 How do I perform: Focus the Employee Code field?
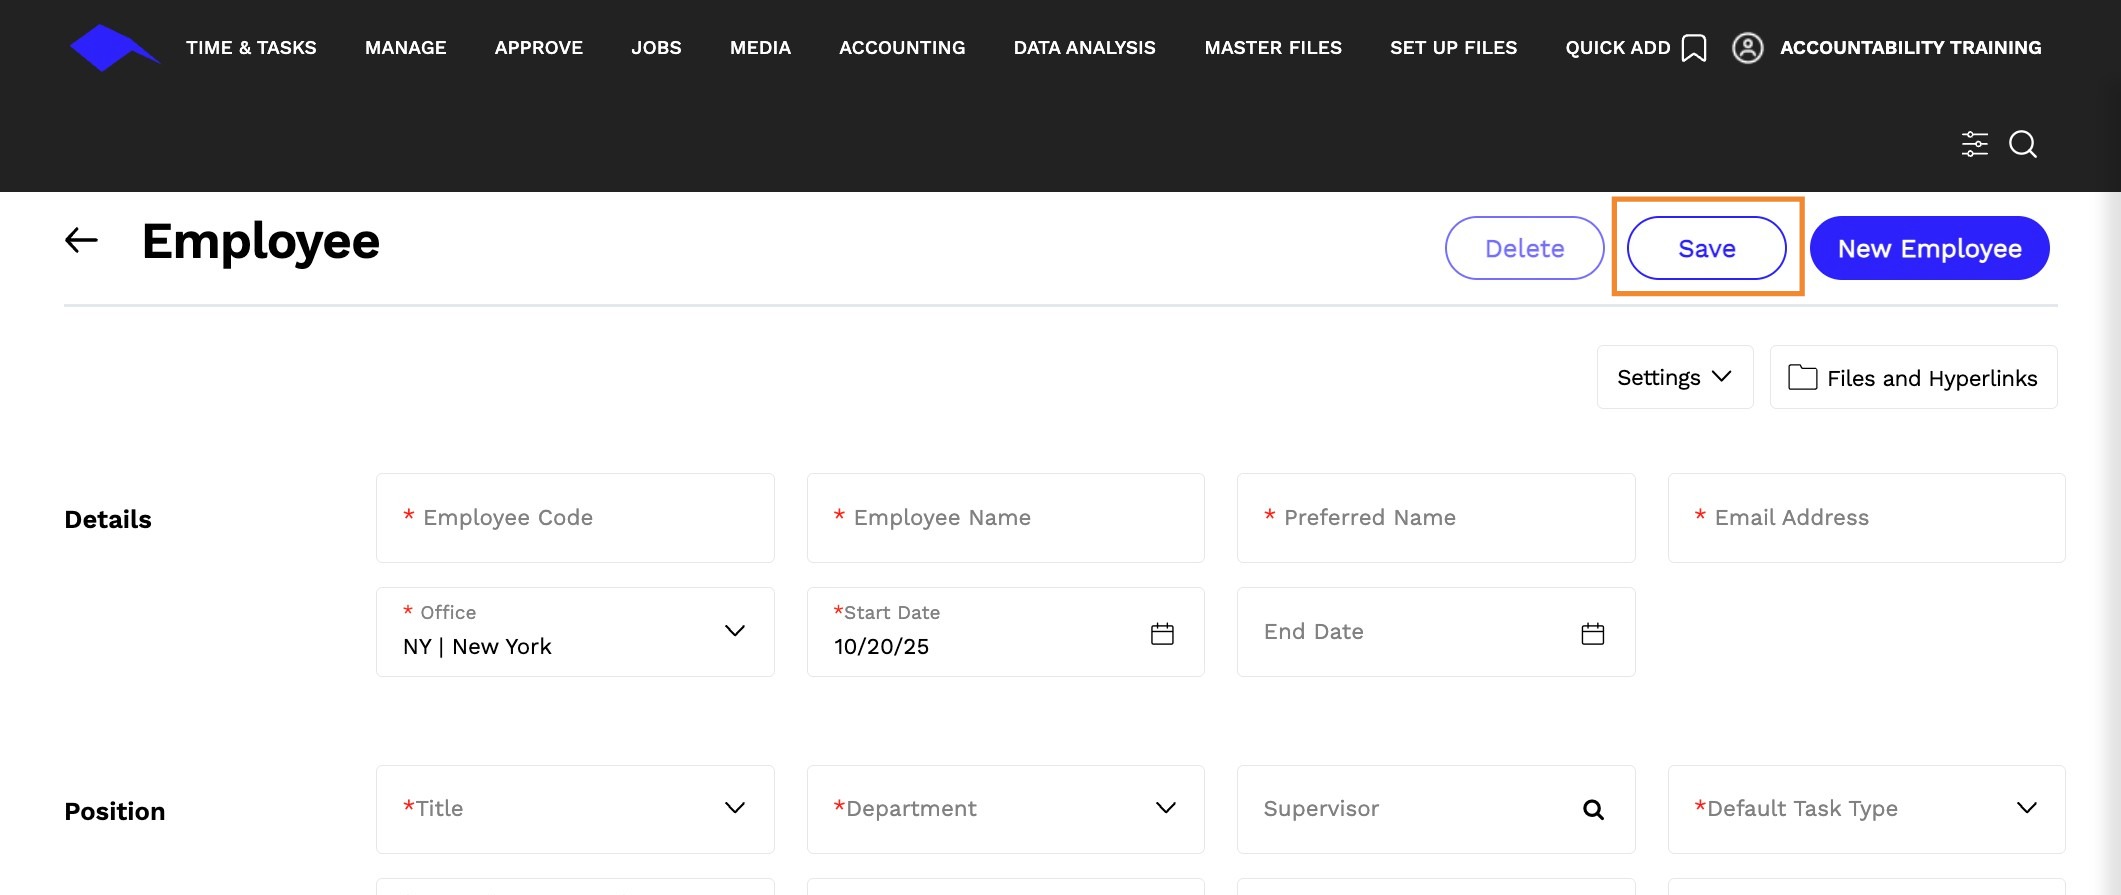pyautogui.click(x=575, y=518)
